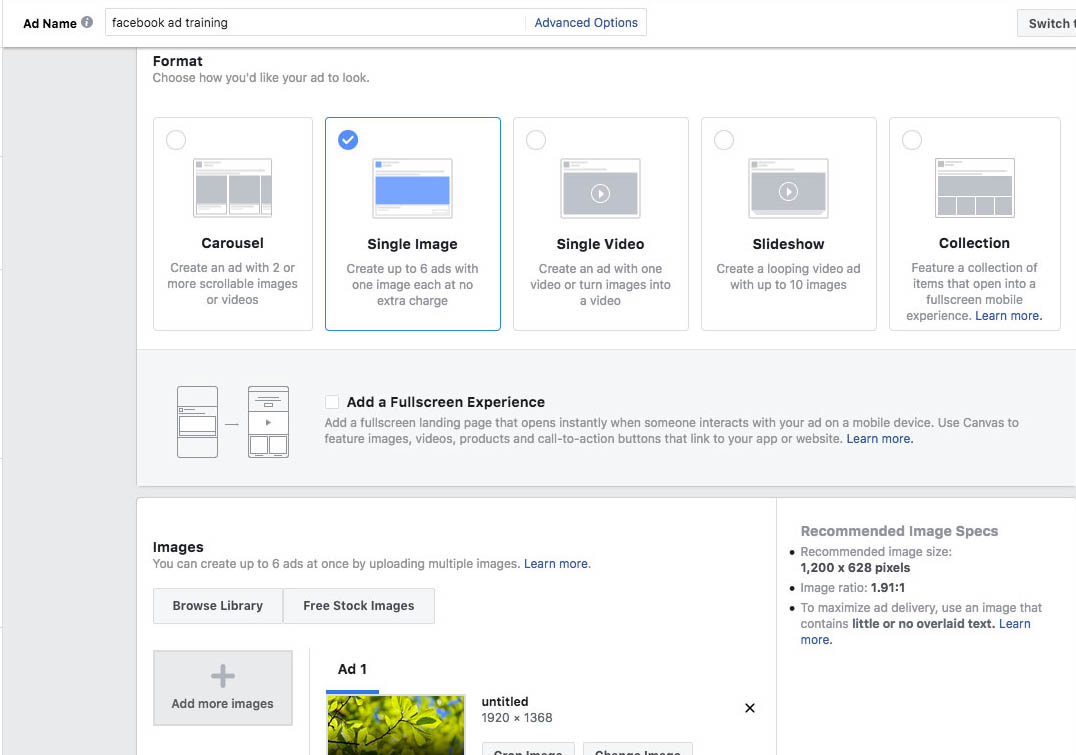Image resolution: width=1076 pixels, height=755 pixels.
Task: Click the green leaves image thumbnail
Action: [x=396, y=725]
